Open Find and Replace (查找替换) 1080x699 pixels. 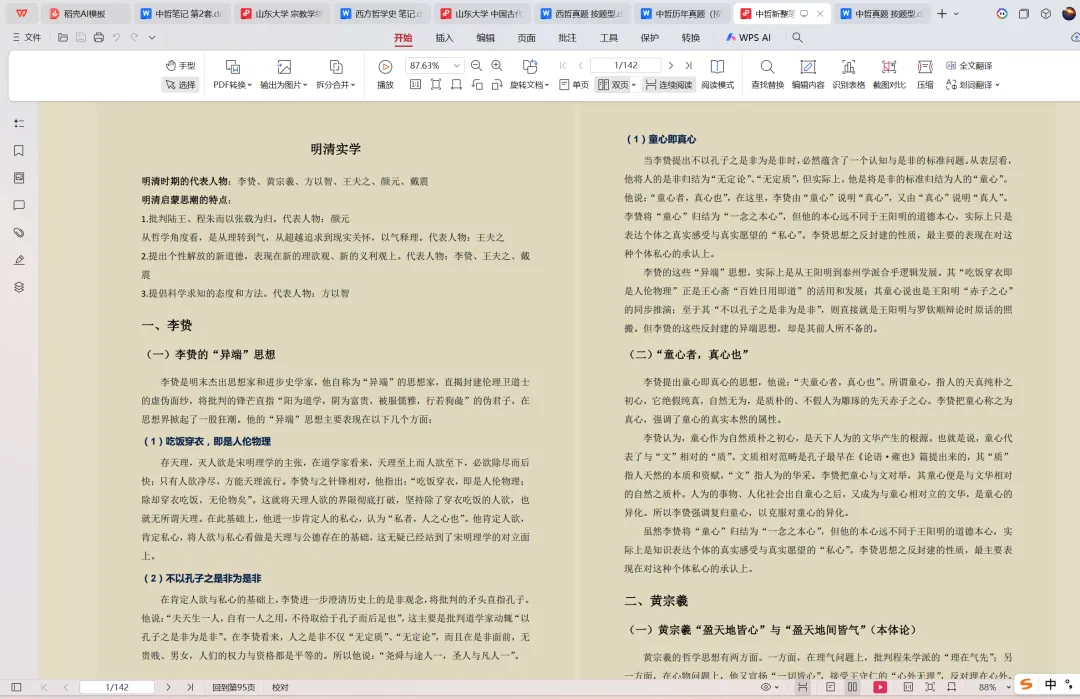point(768,74)
